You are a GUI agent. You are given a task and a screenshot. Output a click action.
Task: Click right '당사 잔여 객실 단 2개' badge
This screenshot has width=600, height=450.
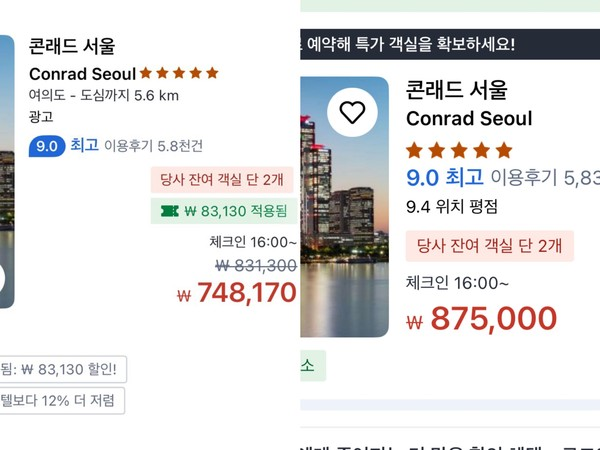tap(489, 245)
